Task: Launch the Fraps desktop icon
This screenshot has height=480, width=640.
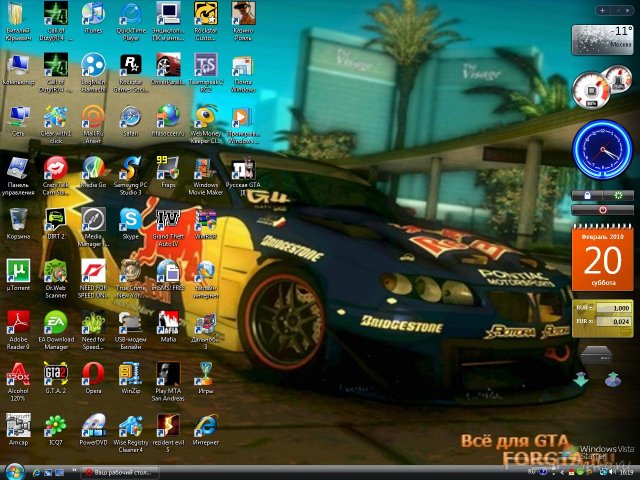Action: [x=168, y=167]
